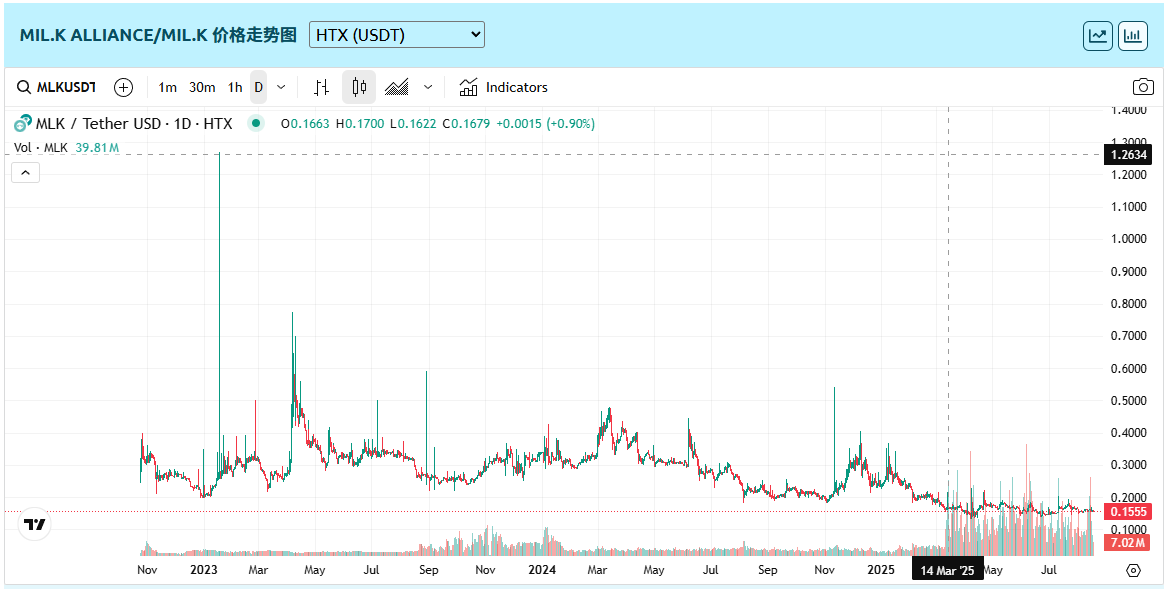Click the 2023 label on time axis

coord(203,570)
